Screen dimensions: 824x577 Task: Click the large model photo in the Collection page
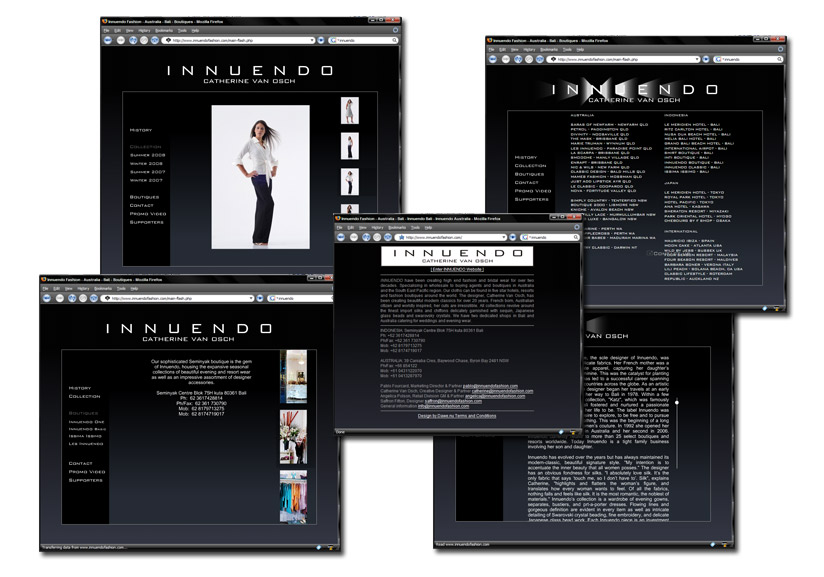(261, 177)
